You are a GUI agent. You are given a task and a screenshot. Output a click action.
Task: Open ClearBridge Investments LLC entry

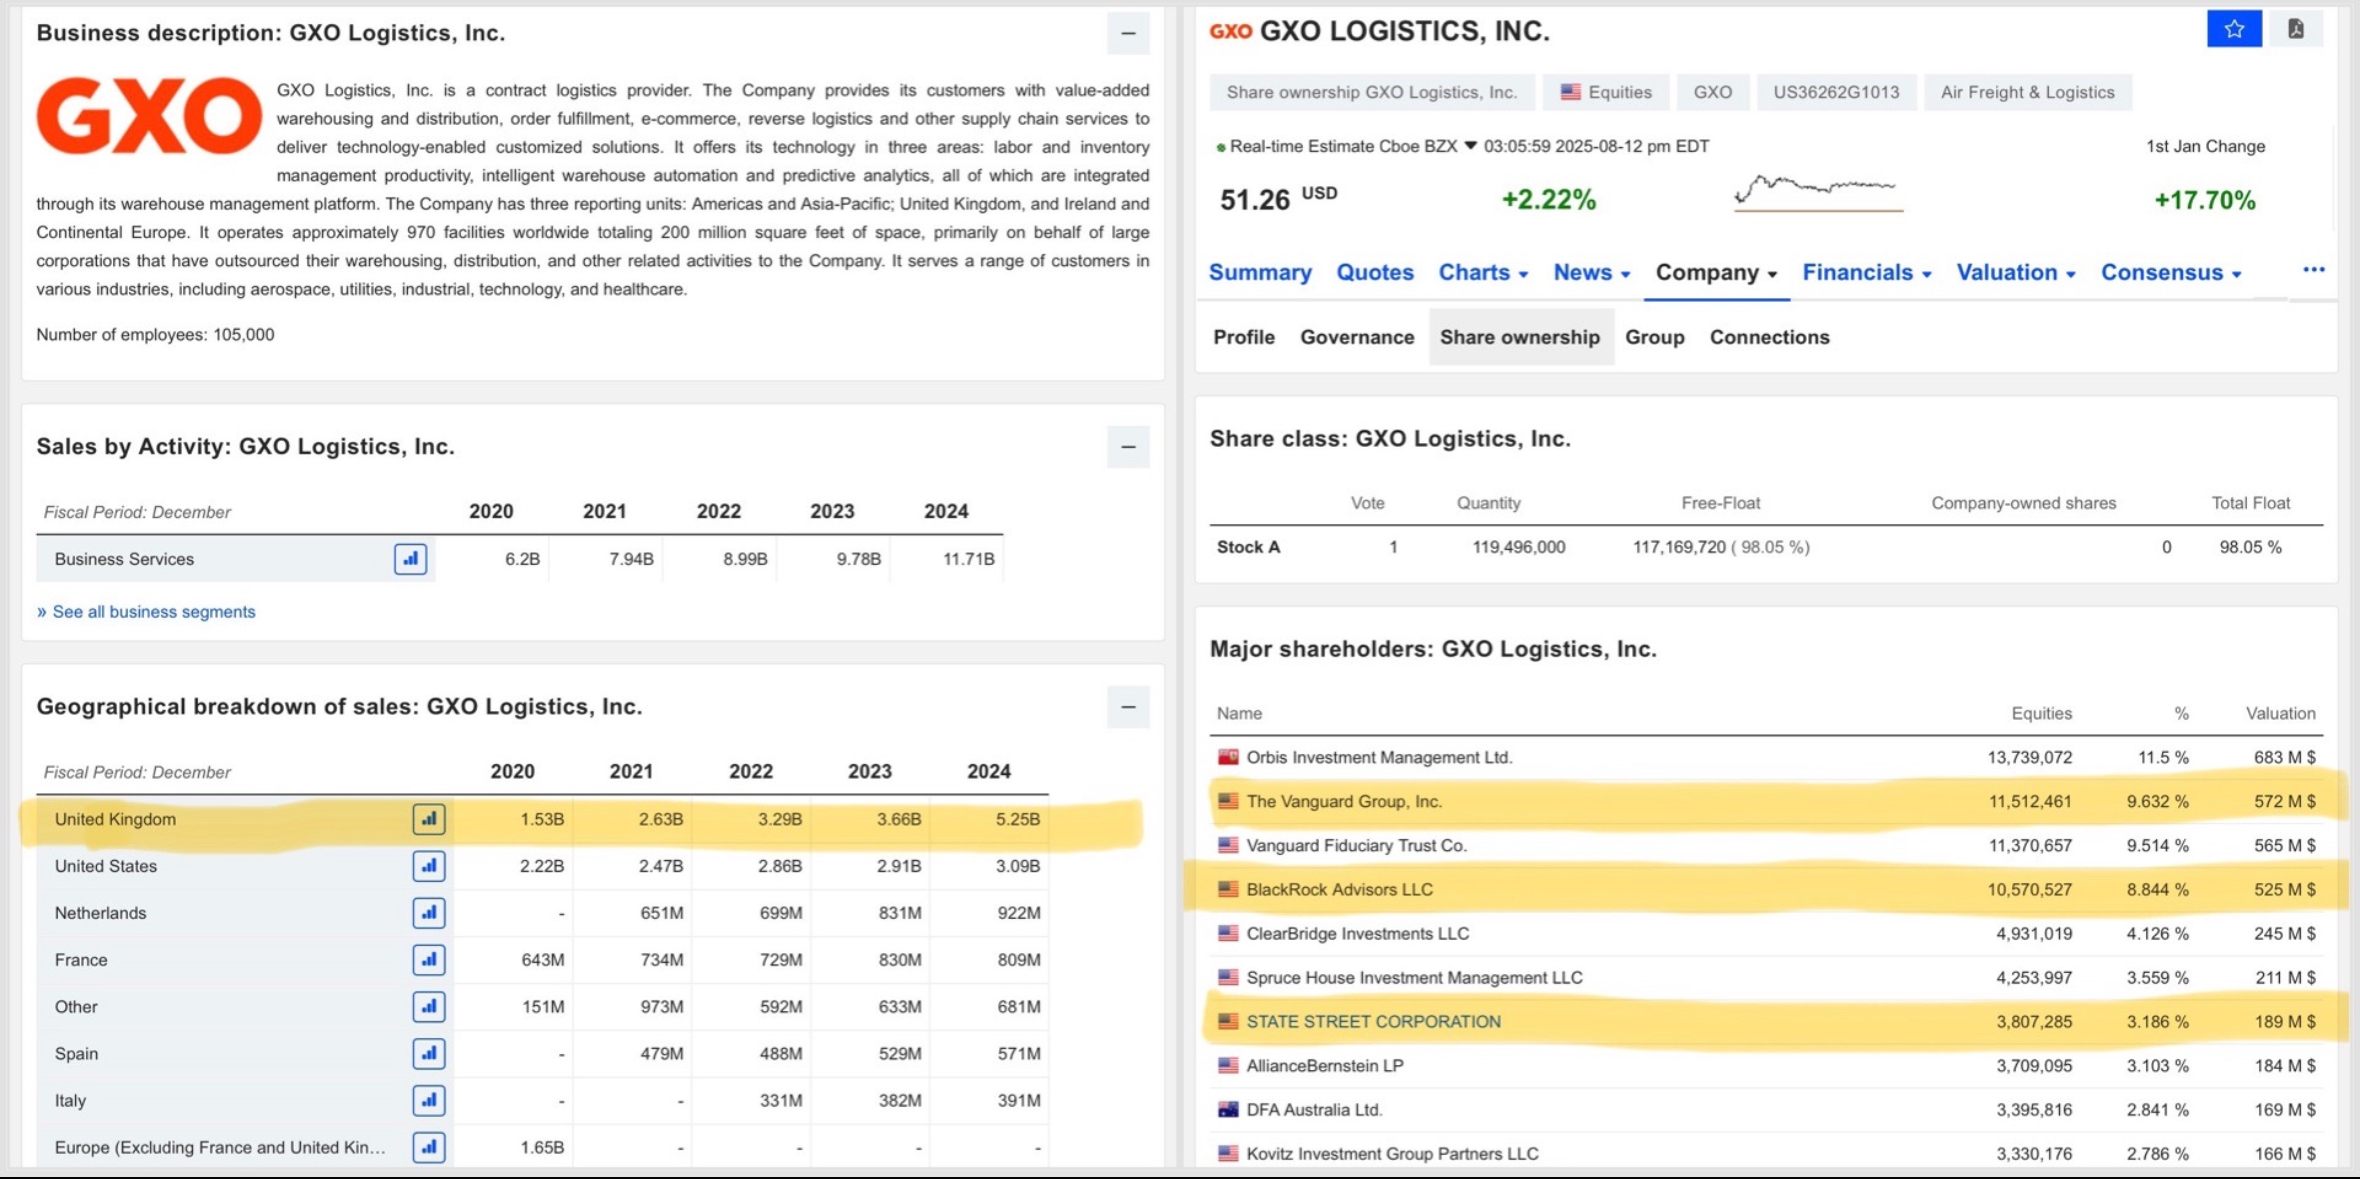coord(1357,933)
